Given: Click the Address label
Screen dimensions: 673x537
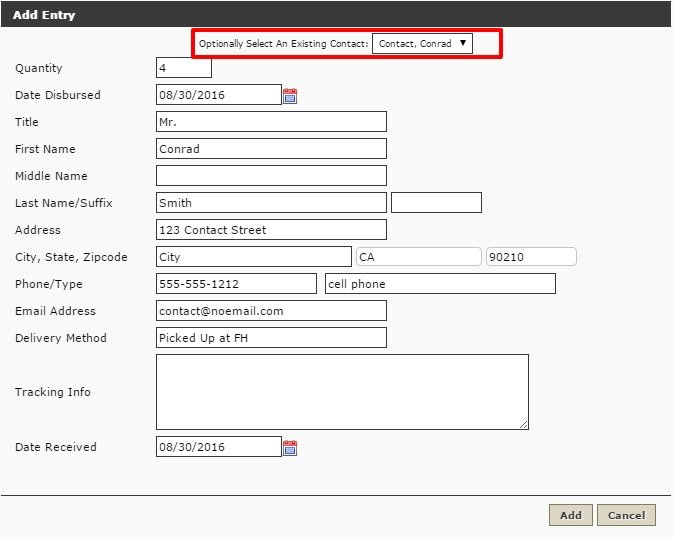Looking at the screenshot, I should 38,230.
